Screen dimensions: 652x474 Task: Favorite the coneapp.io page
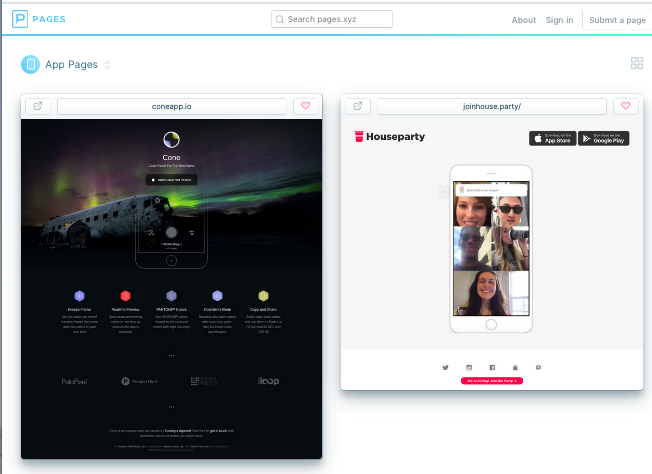pyautogui.click(x=306, y=106)
